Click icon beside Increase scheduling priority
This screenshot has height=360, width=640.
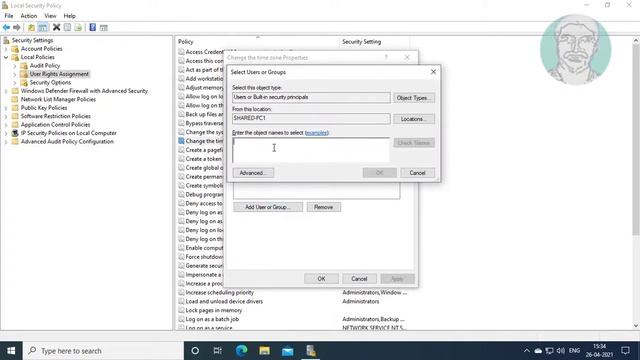(x=181, y=292)
